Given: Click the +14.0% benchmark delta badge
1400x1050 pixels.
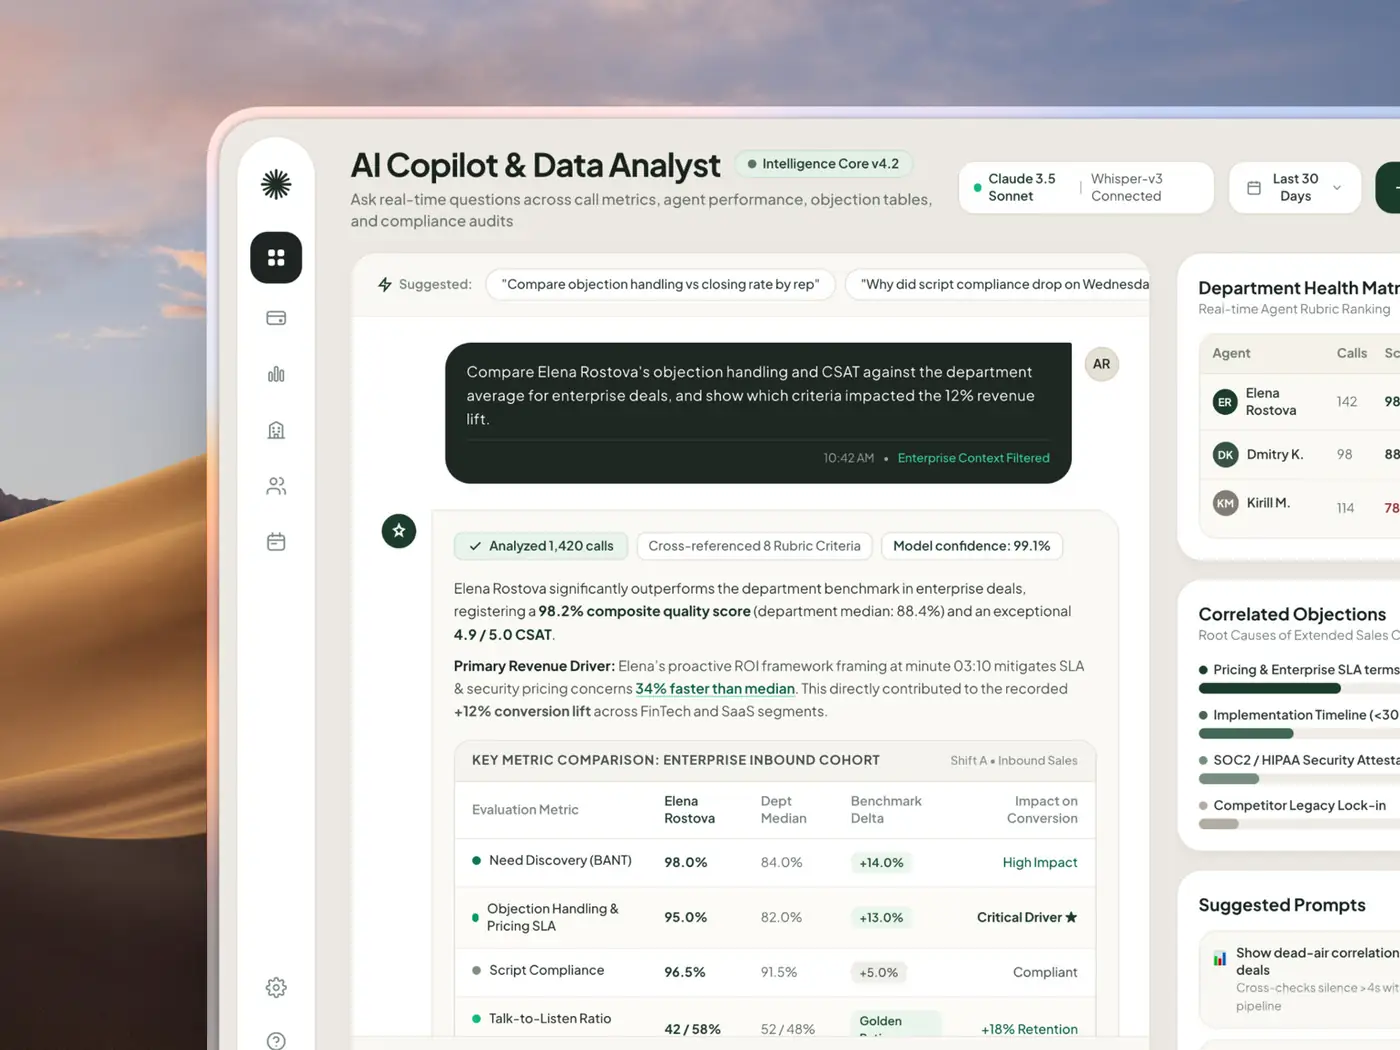Looking at the screenshot, I should tap(881, 863).
